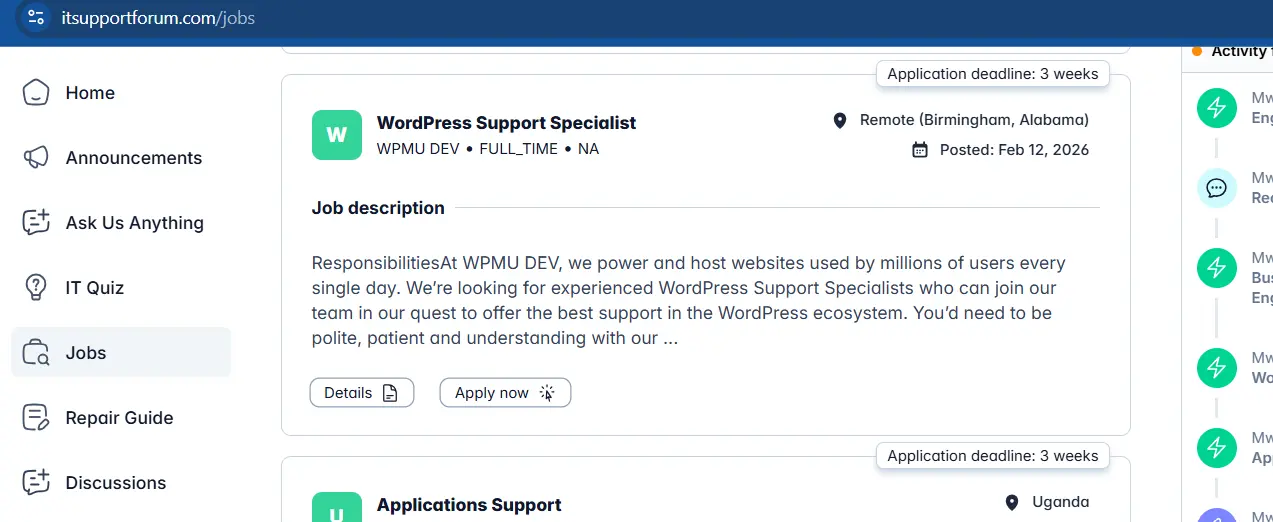Click the green W company logo

pyautogui.click(x=337, y=135)
